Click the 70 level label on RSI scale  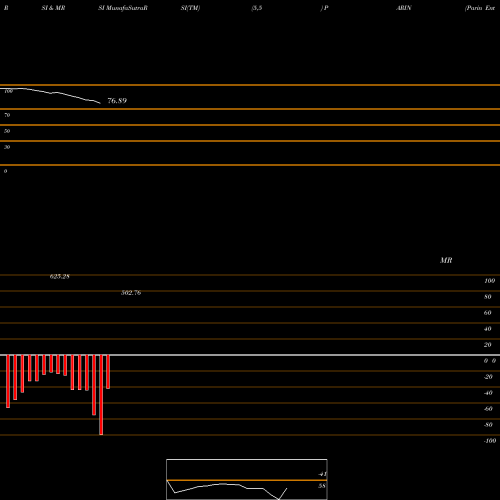[x=7, y=115]
